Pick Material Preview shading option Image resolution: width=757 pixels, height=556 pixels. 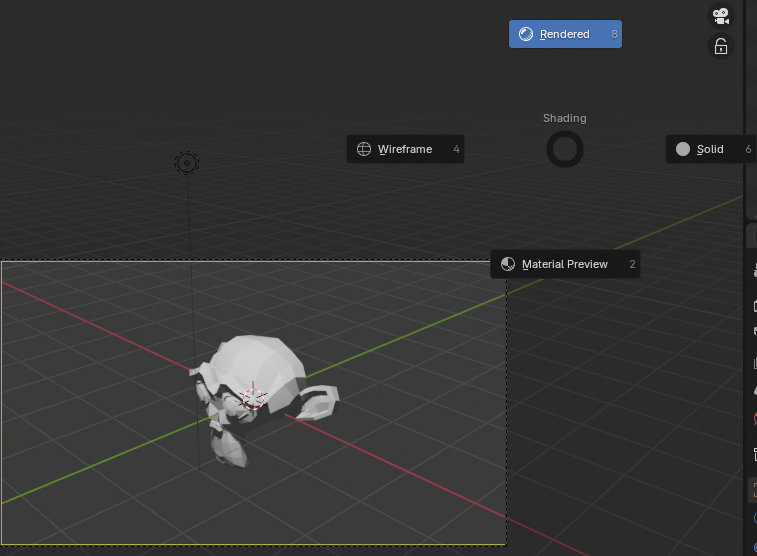[x=565, y=264]
